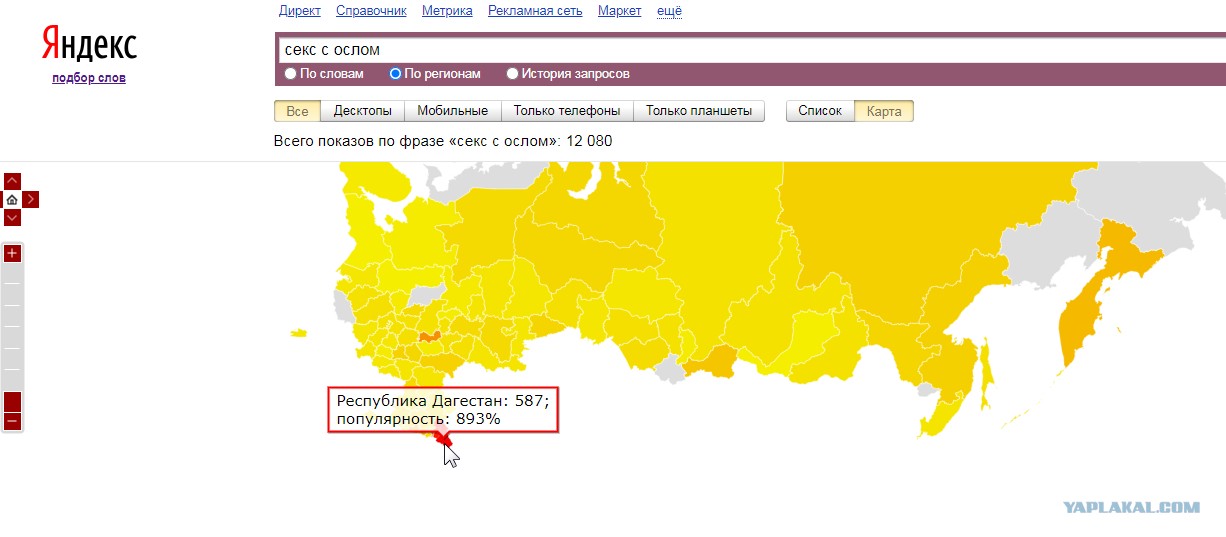This screenshot has height=537, width=1226.
Task: Open the "Метрика" link
Action: tap(447, 11)
